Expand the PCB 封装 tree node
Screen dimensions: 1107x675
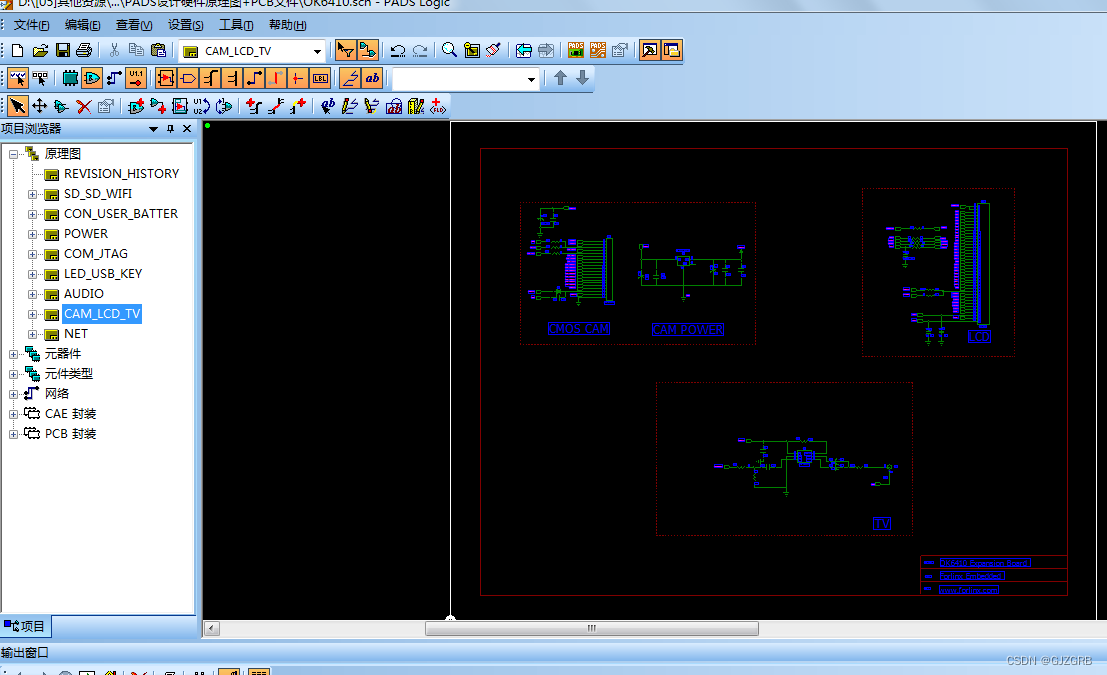[x=13, y=434]
